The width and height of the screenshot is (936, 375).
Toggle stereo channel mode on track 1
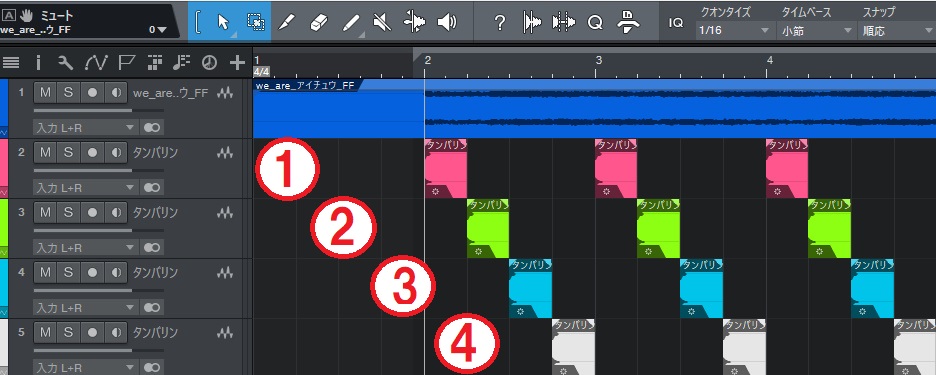(152, 128)
